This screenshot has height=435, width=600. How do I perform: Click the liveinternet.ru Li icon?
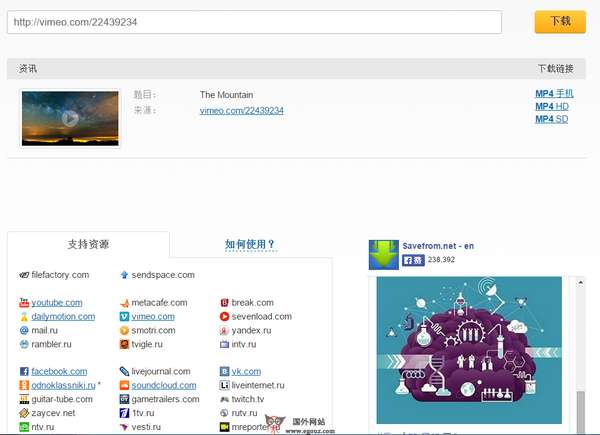click(224, 385)
